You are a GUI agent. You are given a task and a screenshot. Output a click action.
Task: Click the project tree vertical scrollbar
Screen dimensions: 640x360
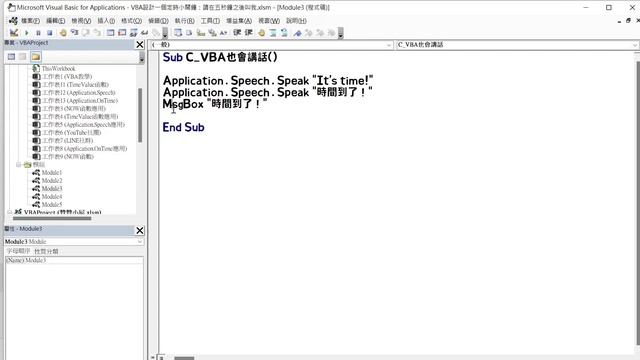tap(140, 116)
